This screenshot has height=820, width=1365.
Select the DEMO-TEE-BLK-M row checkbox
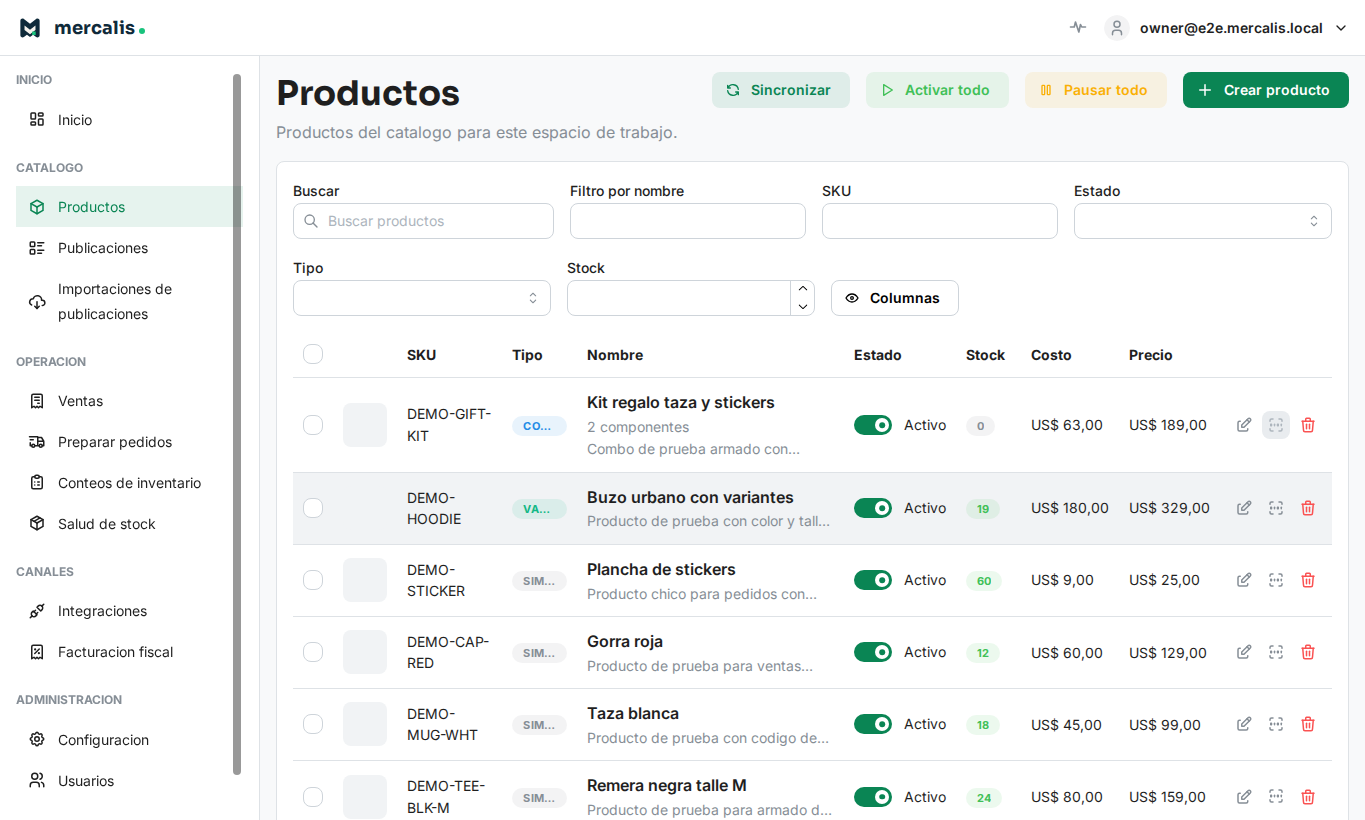313,797
